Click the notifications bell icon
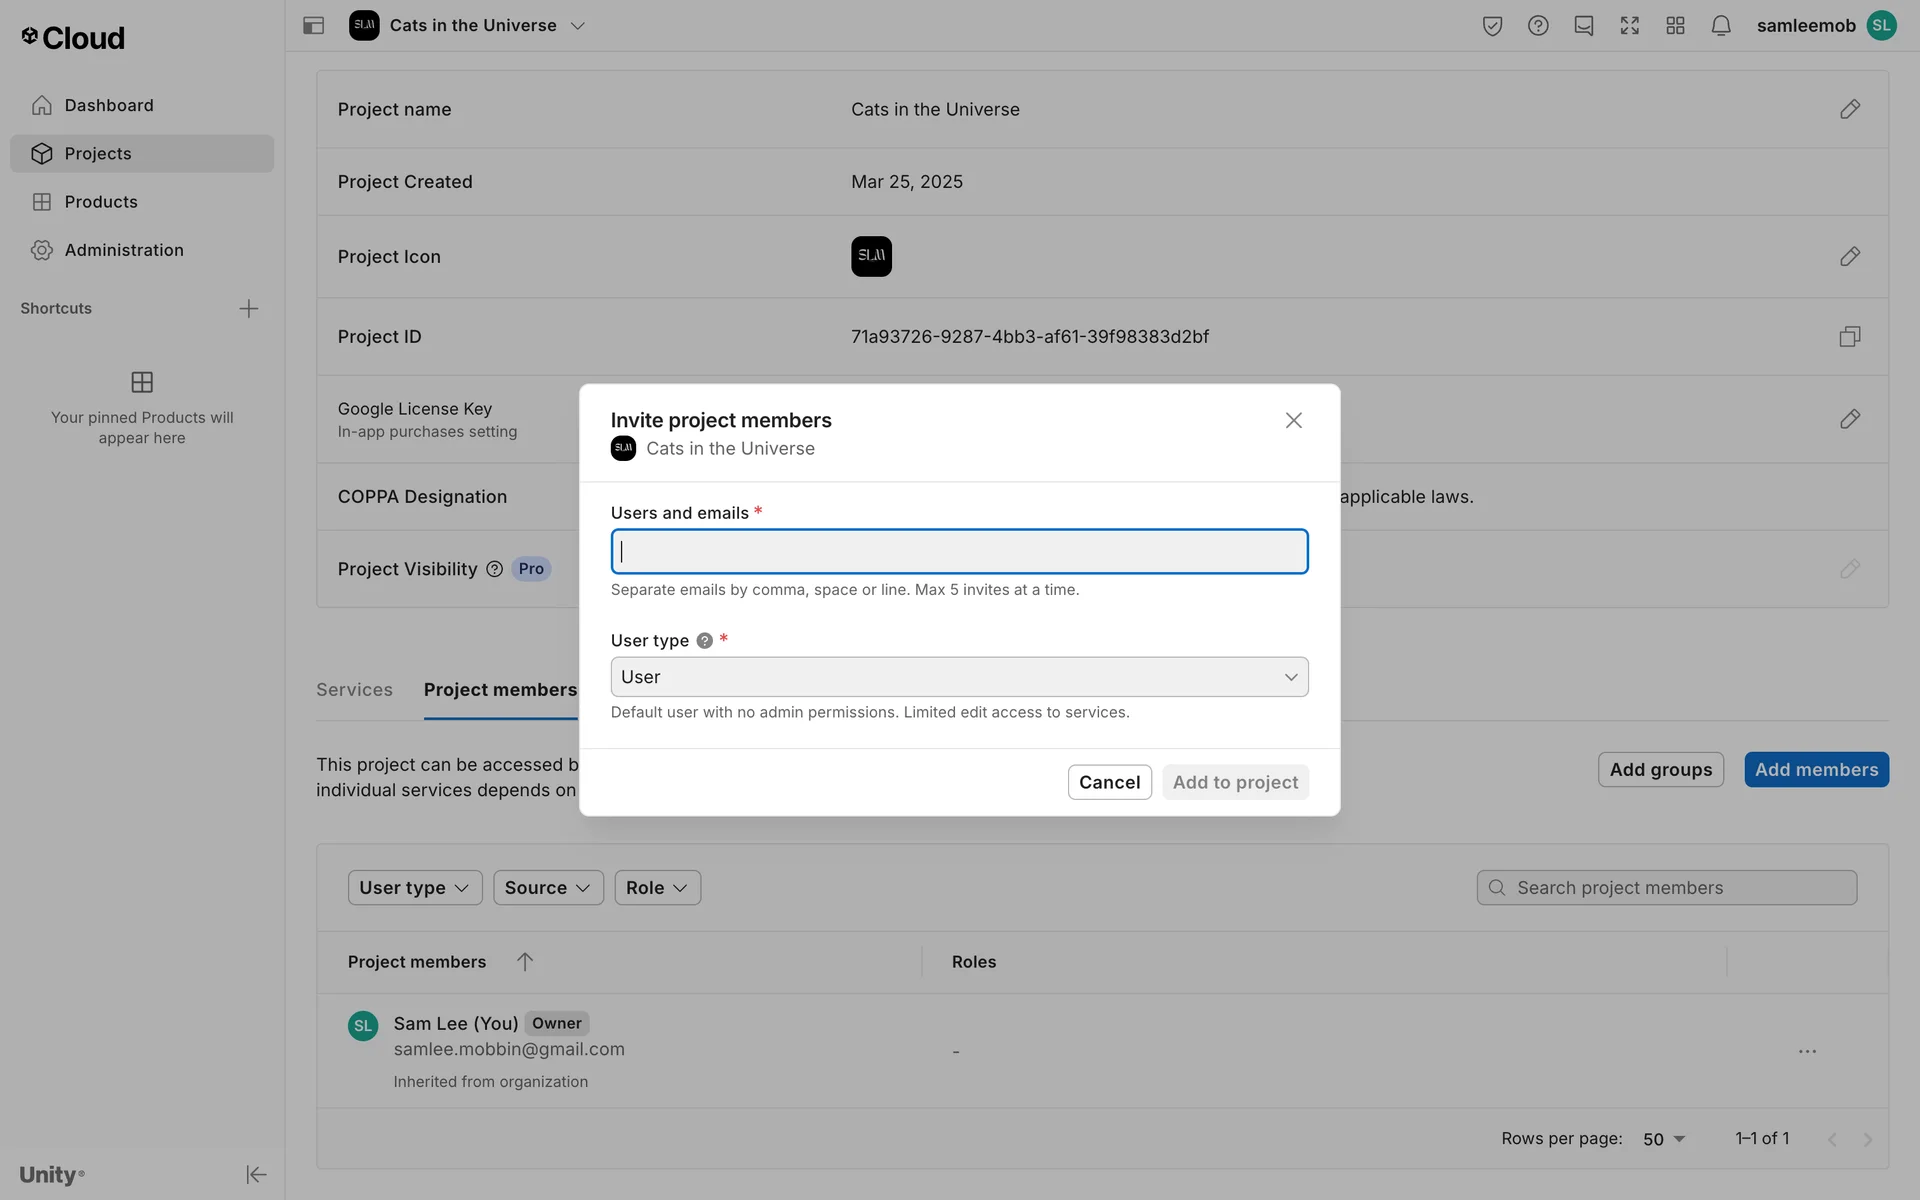This screenshot has height=1200, width=1920. pyautogui.click(x=1720, y=26)
